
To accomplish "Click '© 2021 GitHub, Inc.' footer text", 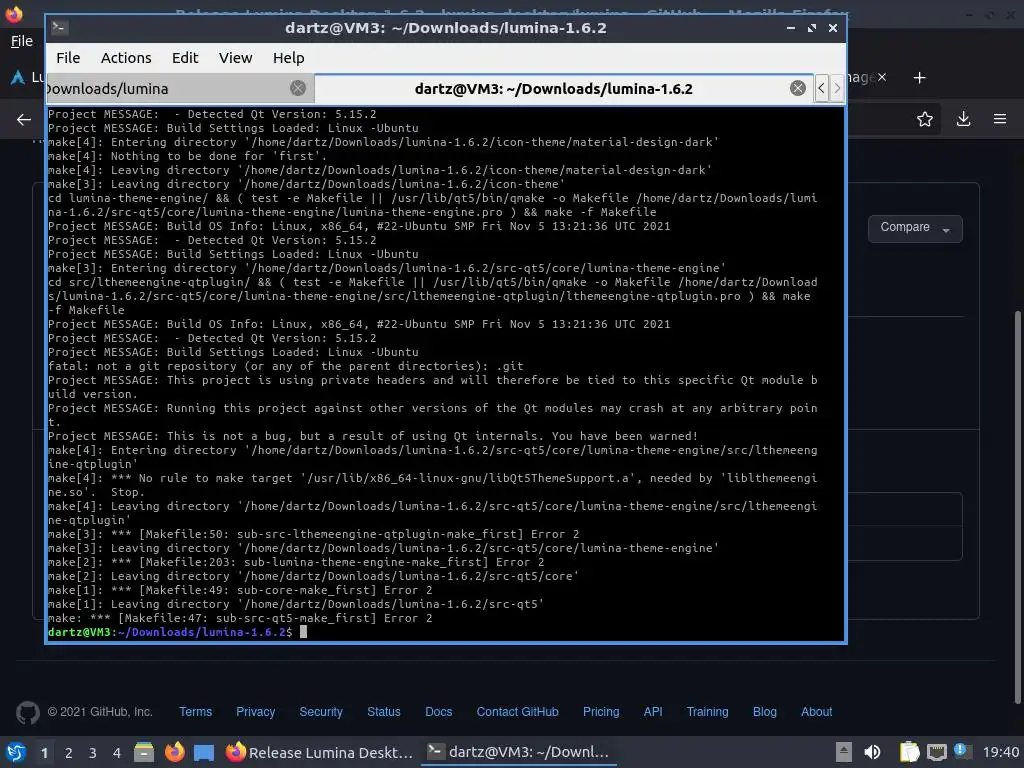I will pyautogui.click(x=100, y=712).
